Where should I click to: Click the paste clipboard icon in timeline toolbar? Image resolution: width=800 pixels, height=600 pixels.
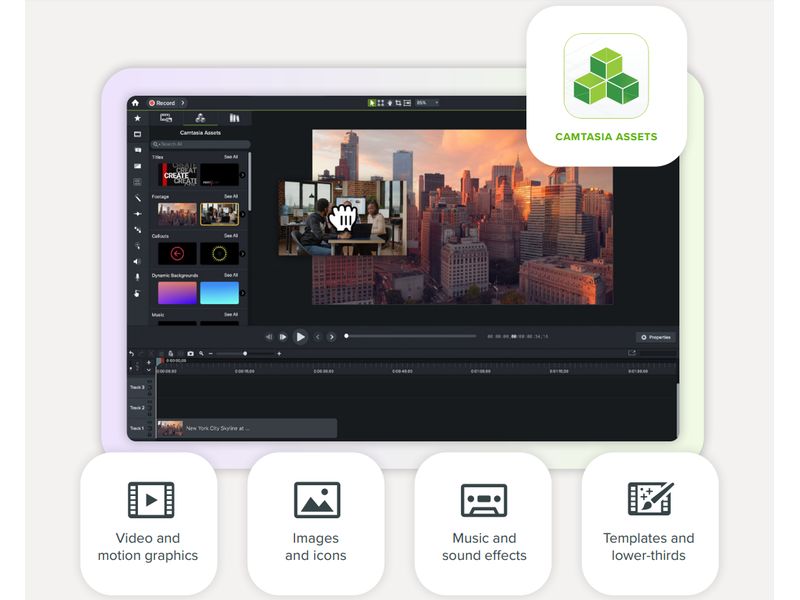[x=171, y=354]
